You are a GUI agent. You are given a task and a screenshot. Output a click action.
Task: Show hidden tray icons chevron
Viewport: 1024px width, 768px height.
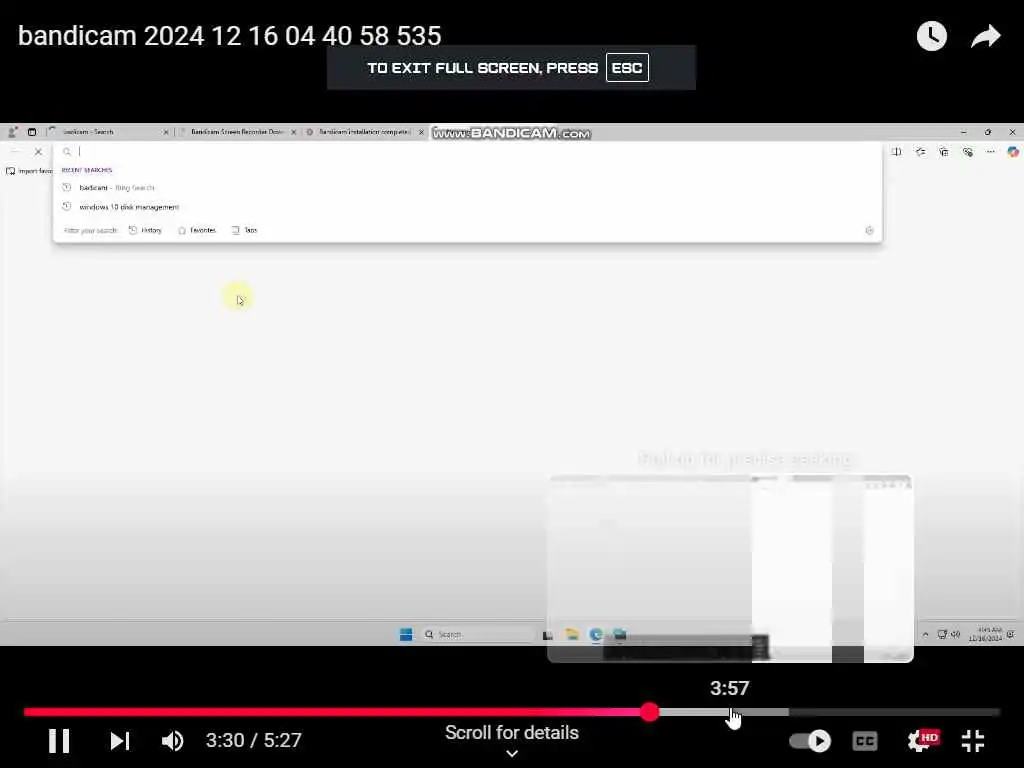[x=925, y=634]
